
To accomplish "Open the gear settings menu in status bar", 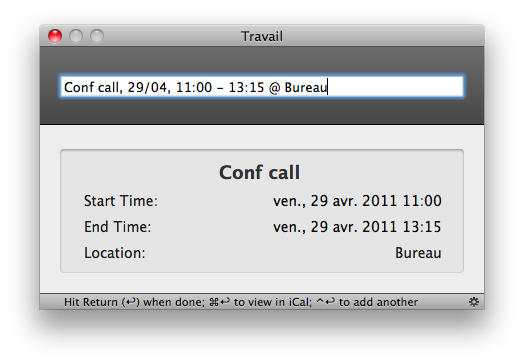I will coord(474,302).
